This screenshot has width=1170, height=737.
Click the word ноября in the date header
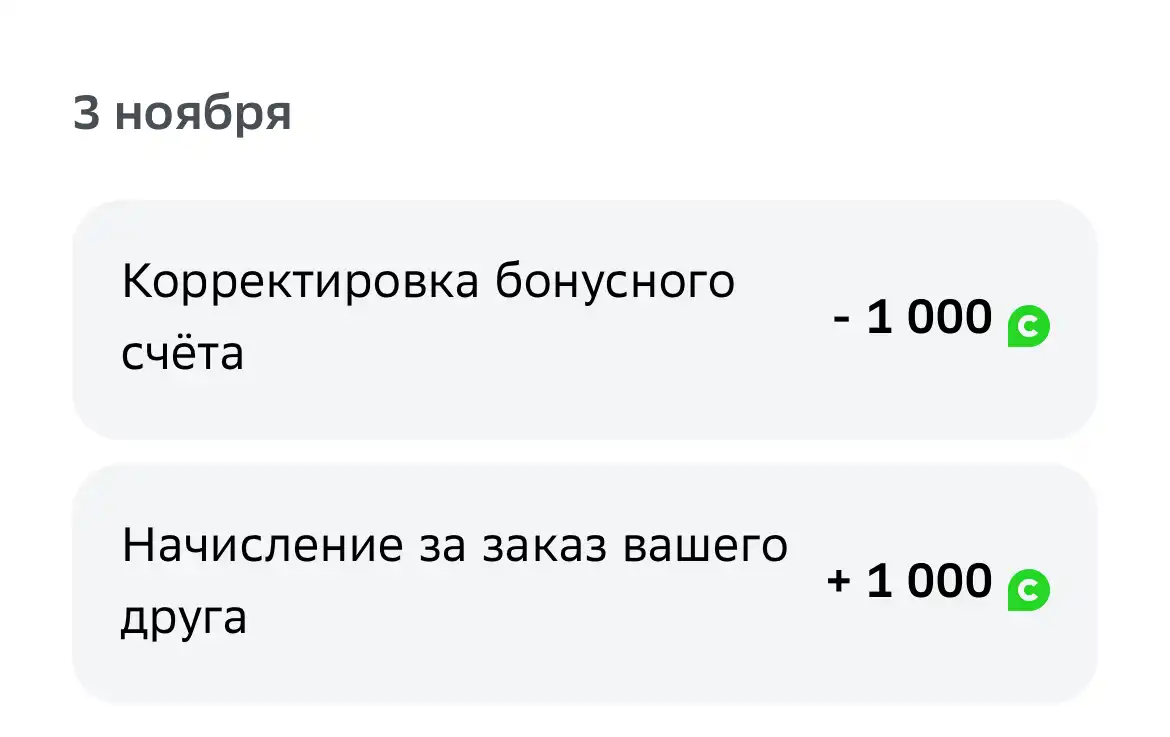[x=203, y=116]
